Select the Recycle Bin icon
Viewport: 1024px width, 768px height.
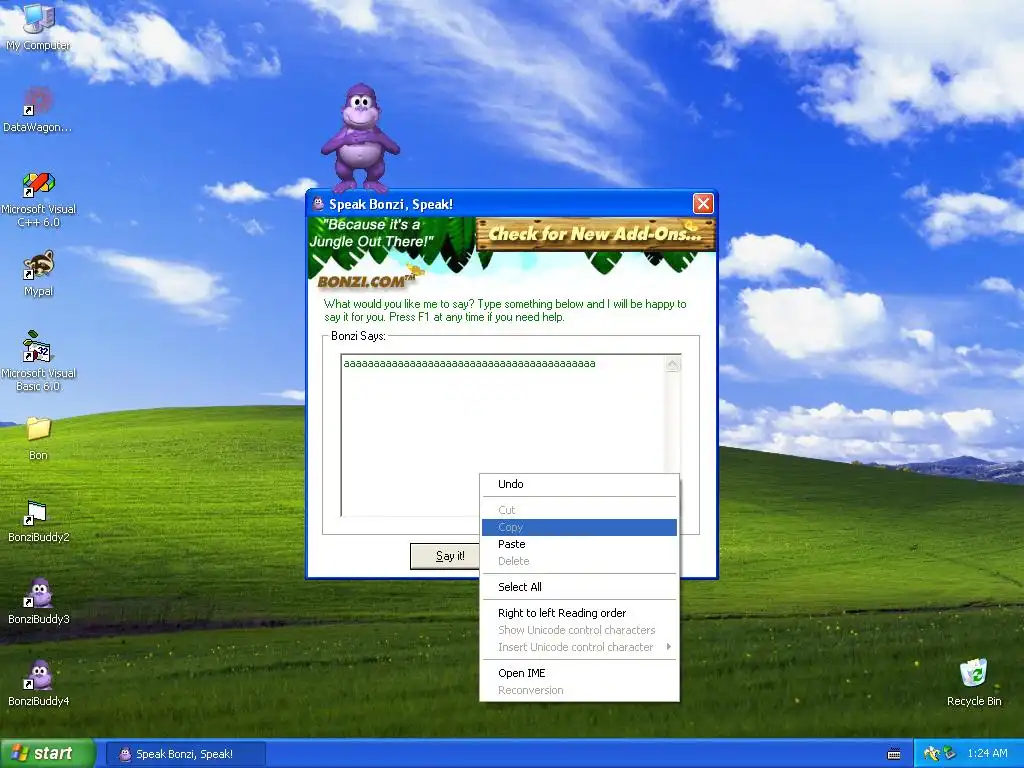point(974,683)
